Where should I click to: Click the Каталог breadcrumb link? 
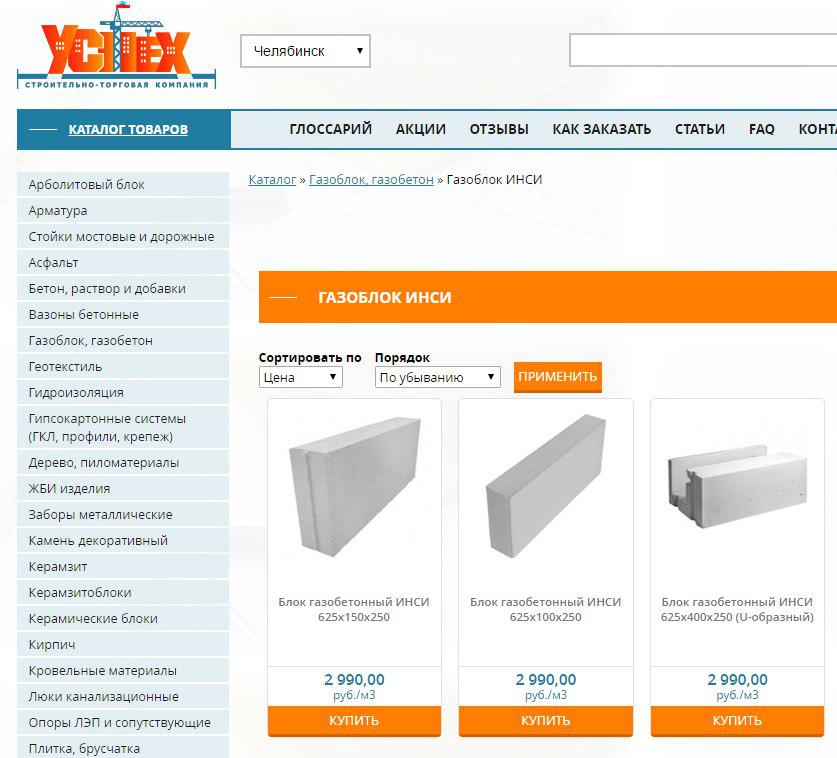click(x=272, y=180)
